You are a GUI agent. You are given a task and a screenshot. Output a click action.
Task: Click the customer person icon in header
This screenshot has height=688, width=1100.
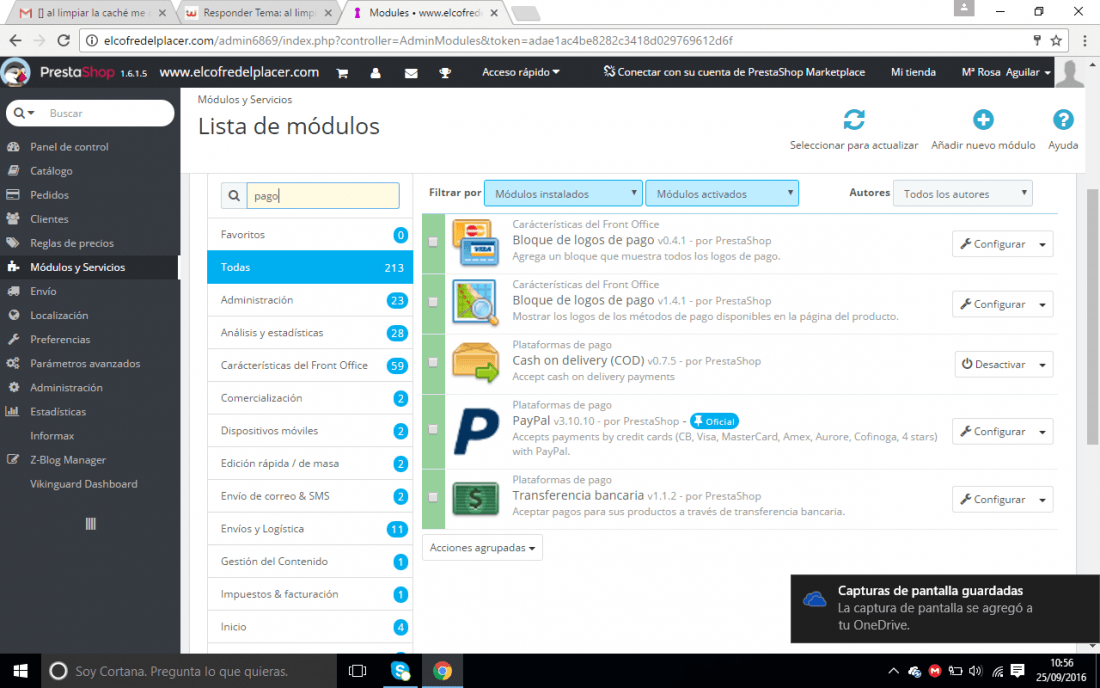point(375,73)
